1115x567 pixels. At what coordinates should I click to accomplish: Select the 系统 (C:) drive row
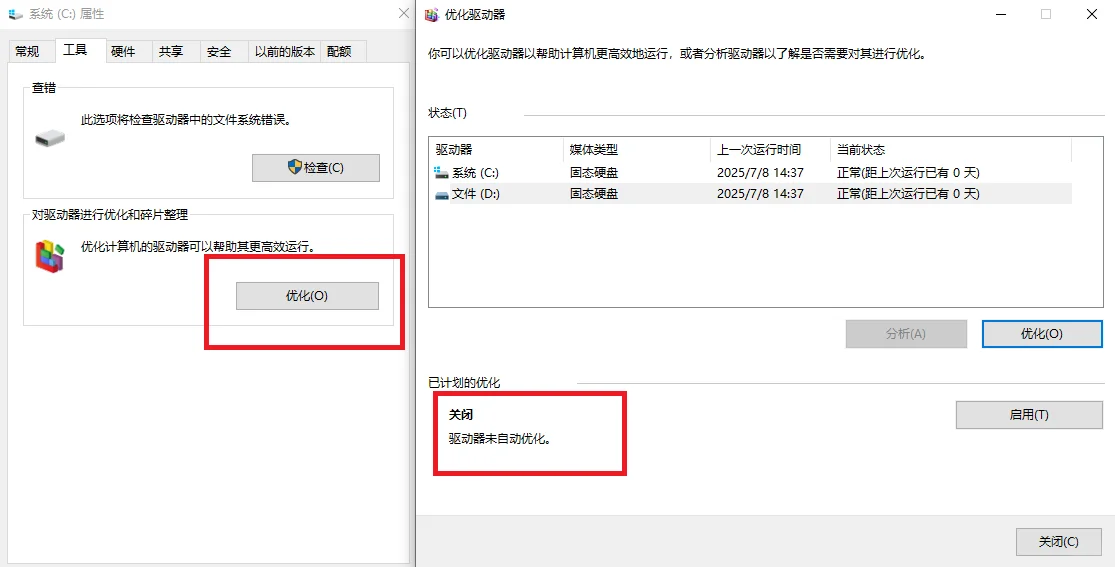[x=750, y=172]
